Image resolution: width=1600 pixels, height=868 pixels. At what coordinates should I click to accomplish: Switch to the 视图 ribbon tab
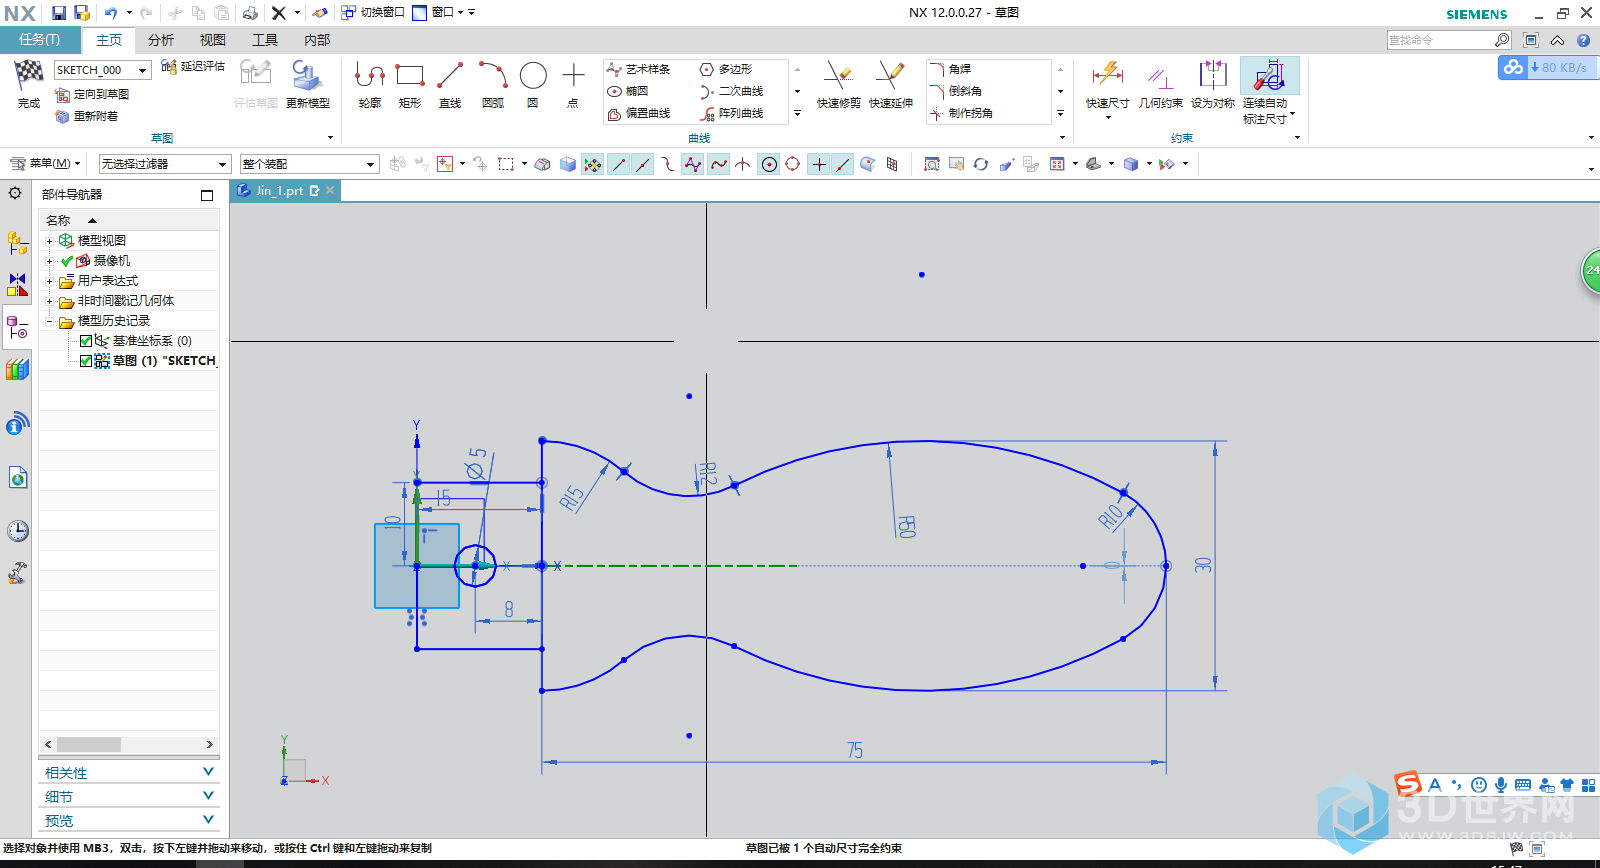click(x=213, y=40)
